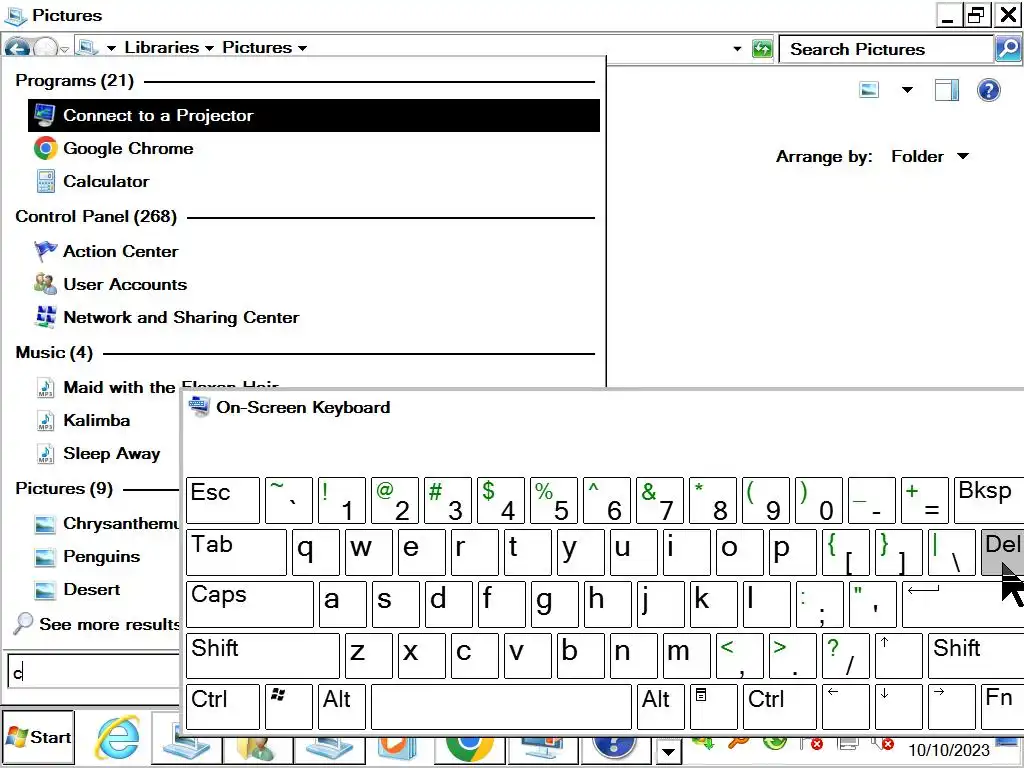
Task: Click the search magnifier button in Explorer
Action: pos(1008,49)
